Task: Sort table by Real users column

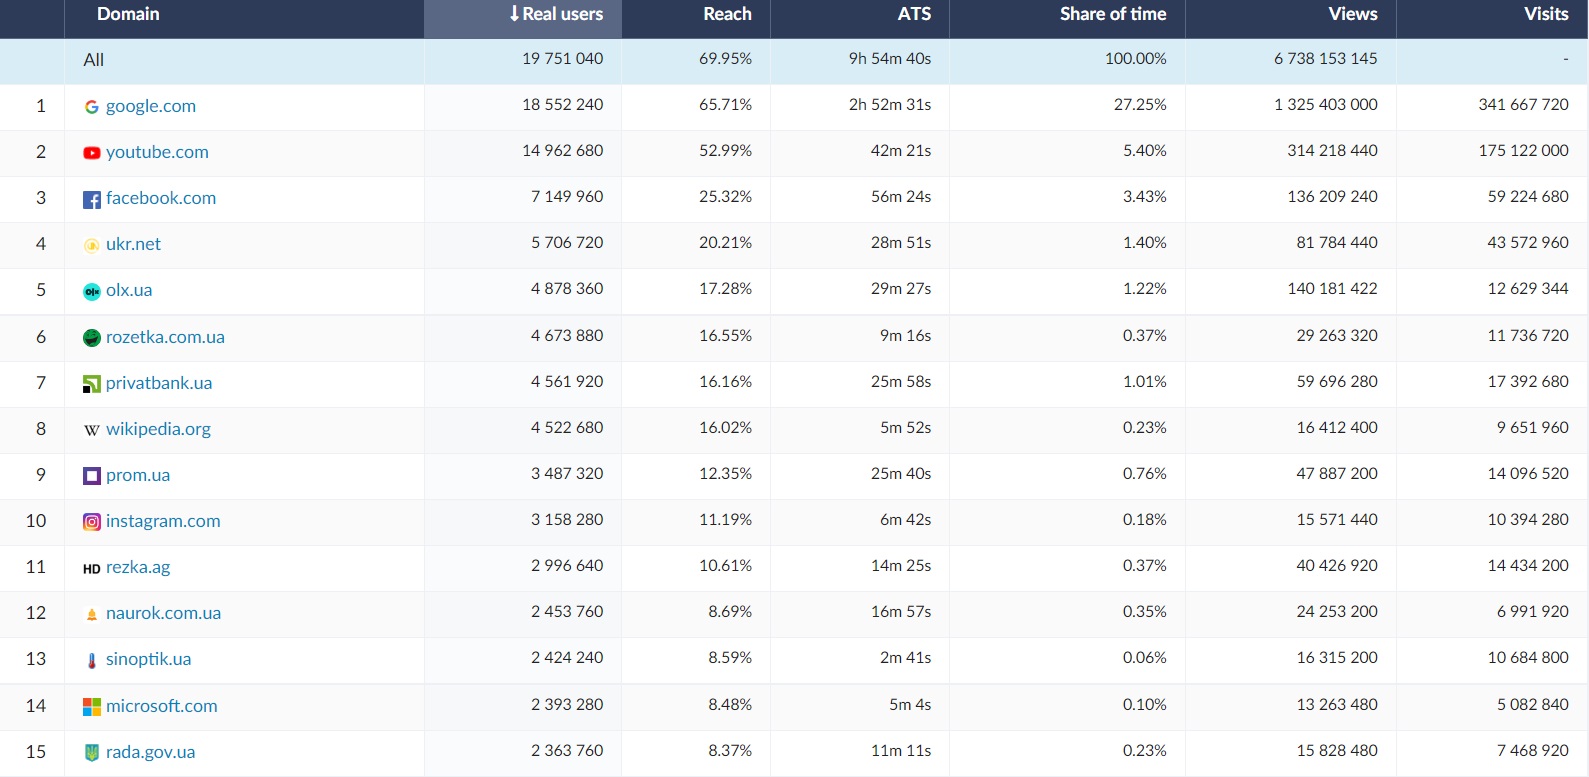Action: (556, 14)
